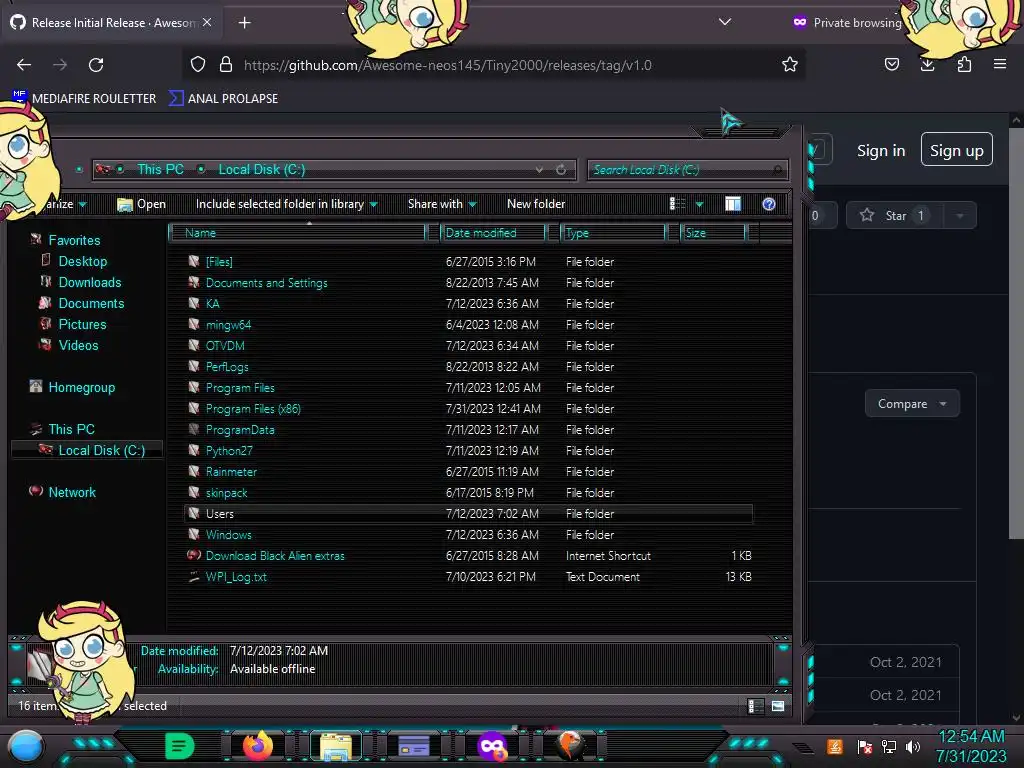Screen dimensions: 1024x768
Task: Open the Share with dropdown
Action: click(x=442, y=204)
